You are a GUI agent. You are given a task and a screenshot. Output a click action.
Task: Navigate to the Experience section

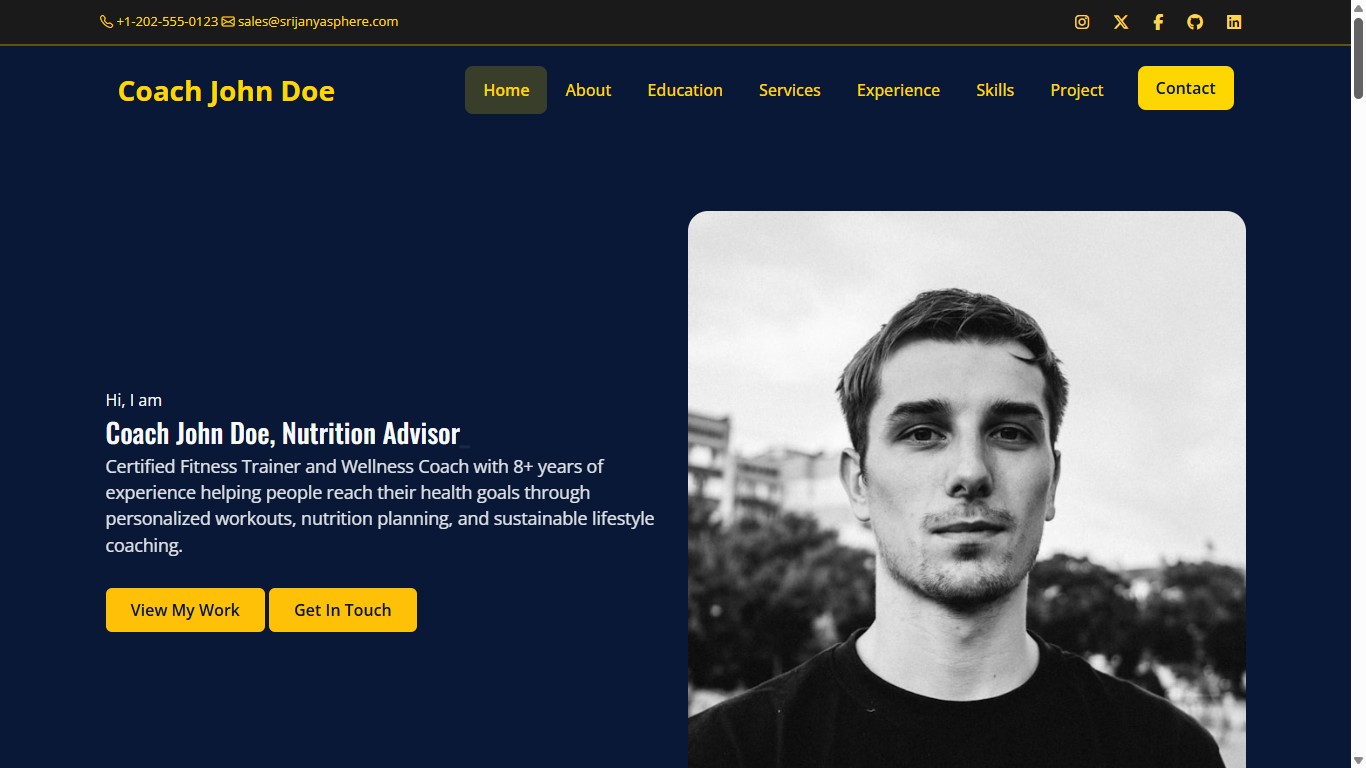pyautogui.click(x=898, y=90)
